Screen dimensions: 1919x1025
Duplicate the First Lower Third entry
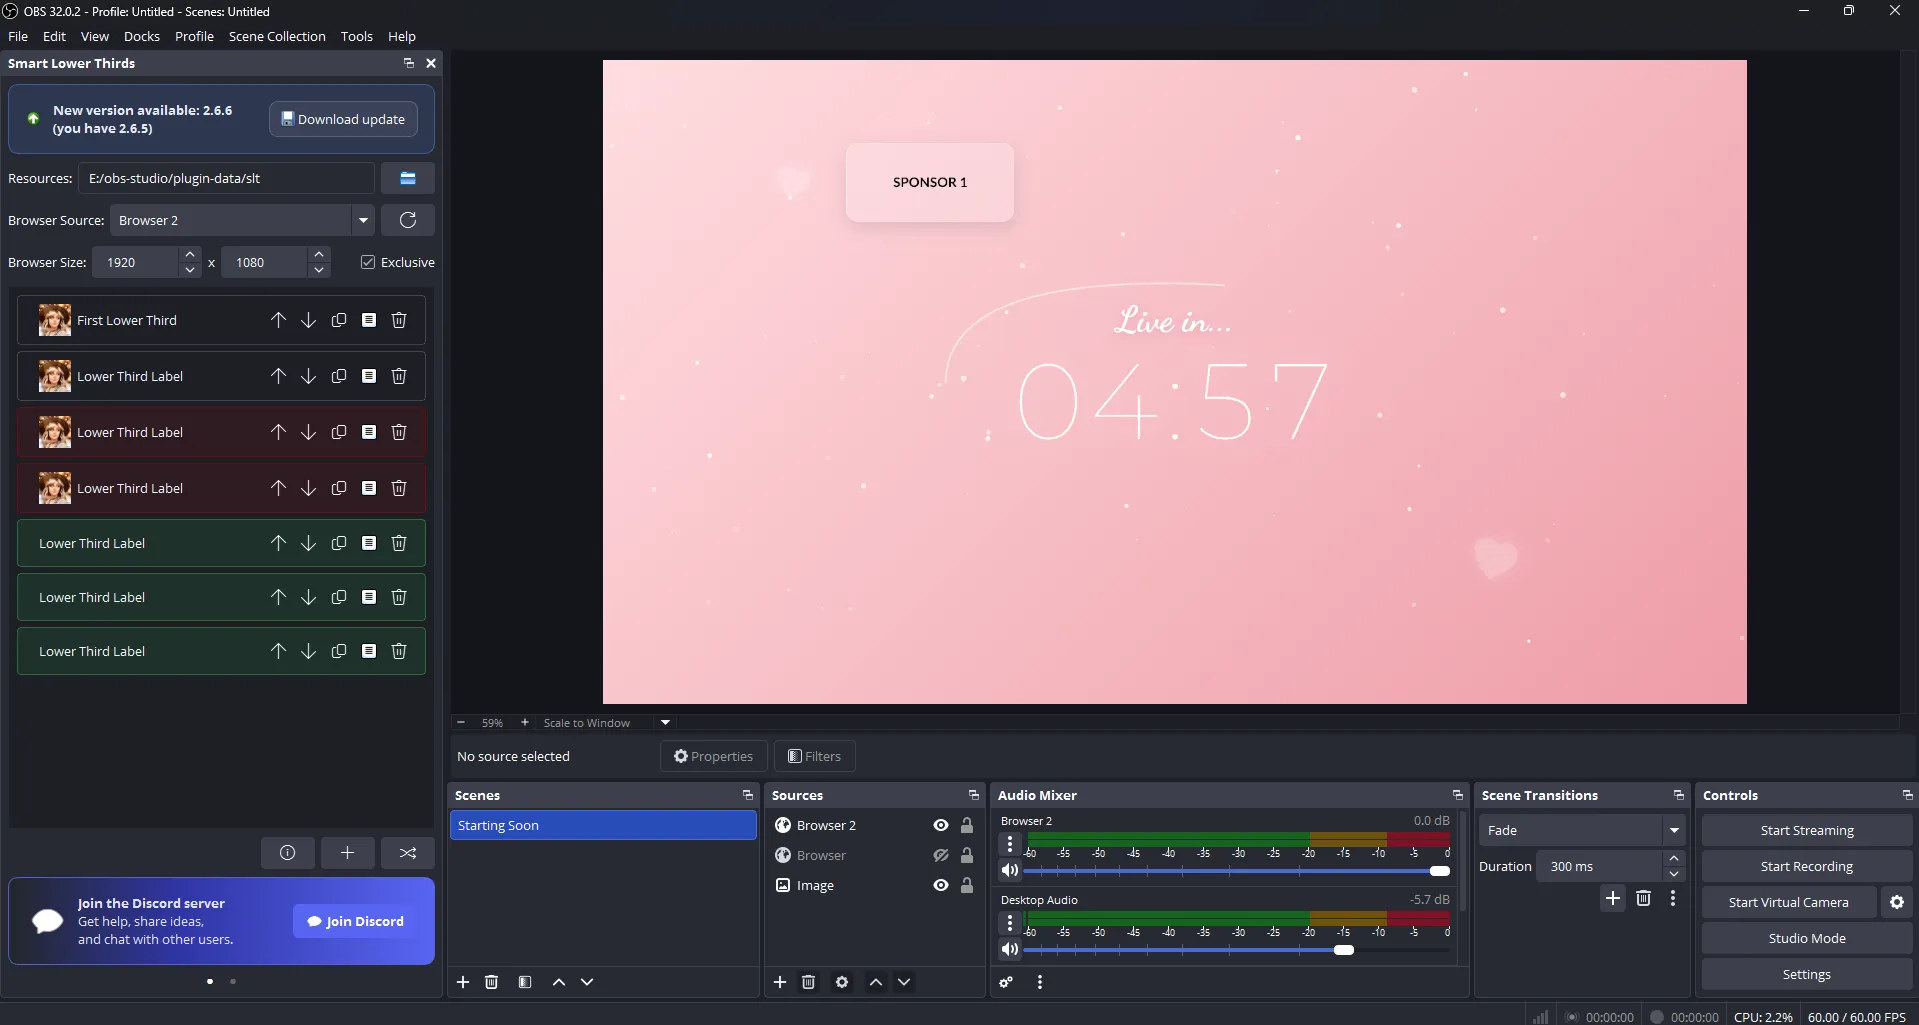pos(338,320)
